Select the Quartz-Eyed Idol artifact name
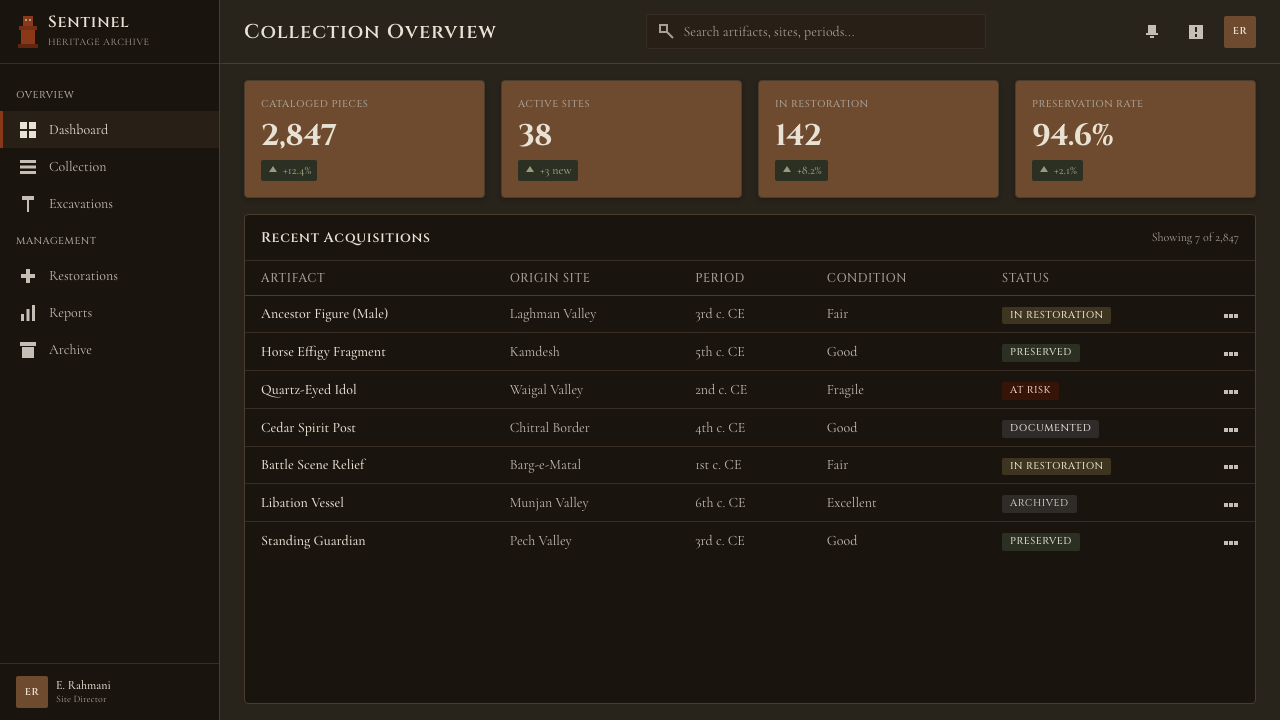Viewport: 1280px width, 720px height. click(308, 390)
